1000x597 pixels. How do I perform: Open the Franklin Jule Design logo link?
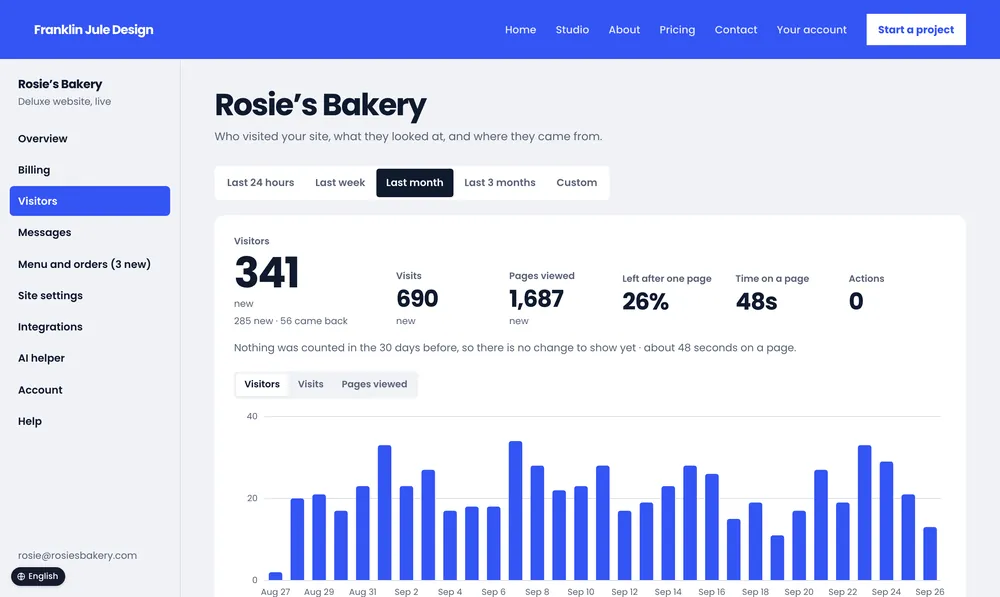point(94,30)
